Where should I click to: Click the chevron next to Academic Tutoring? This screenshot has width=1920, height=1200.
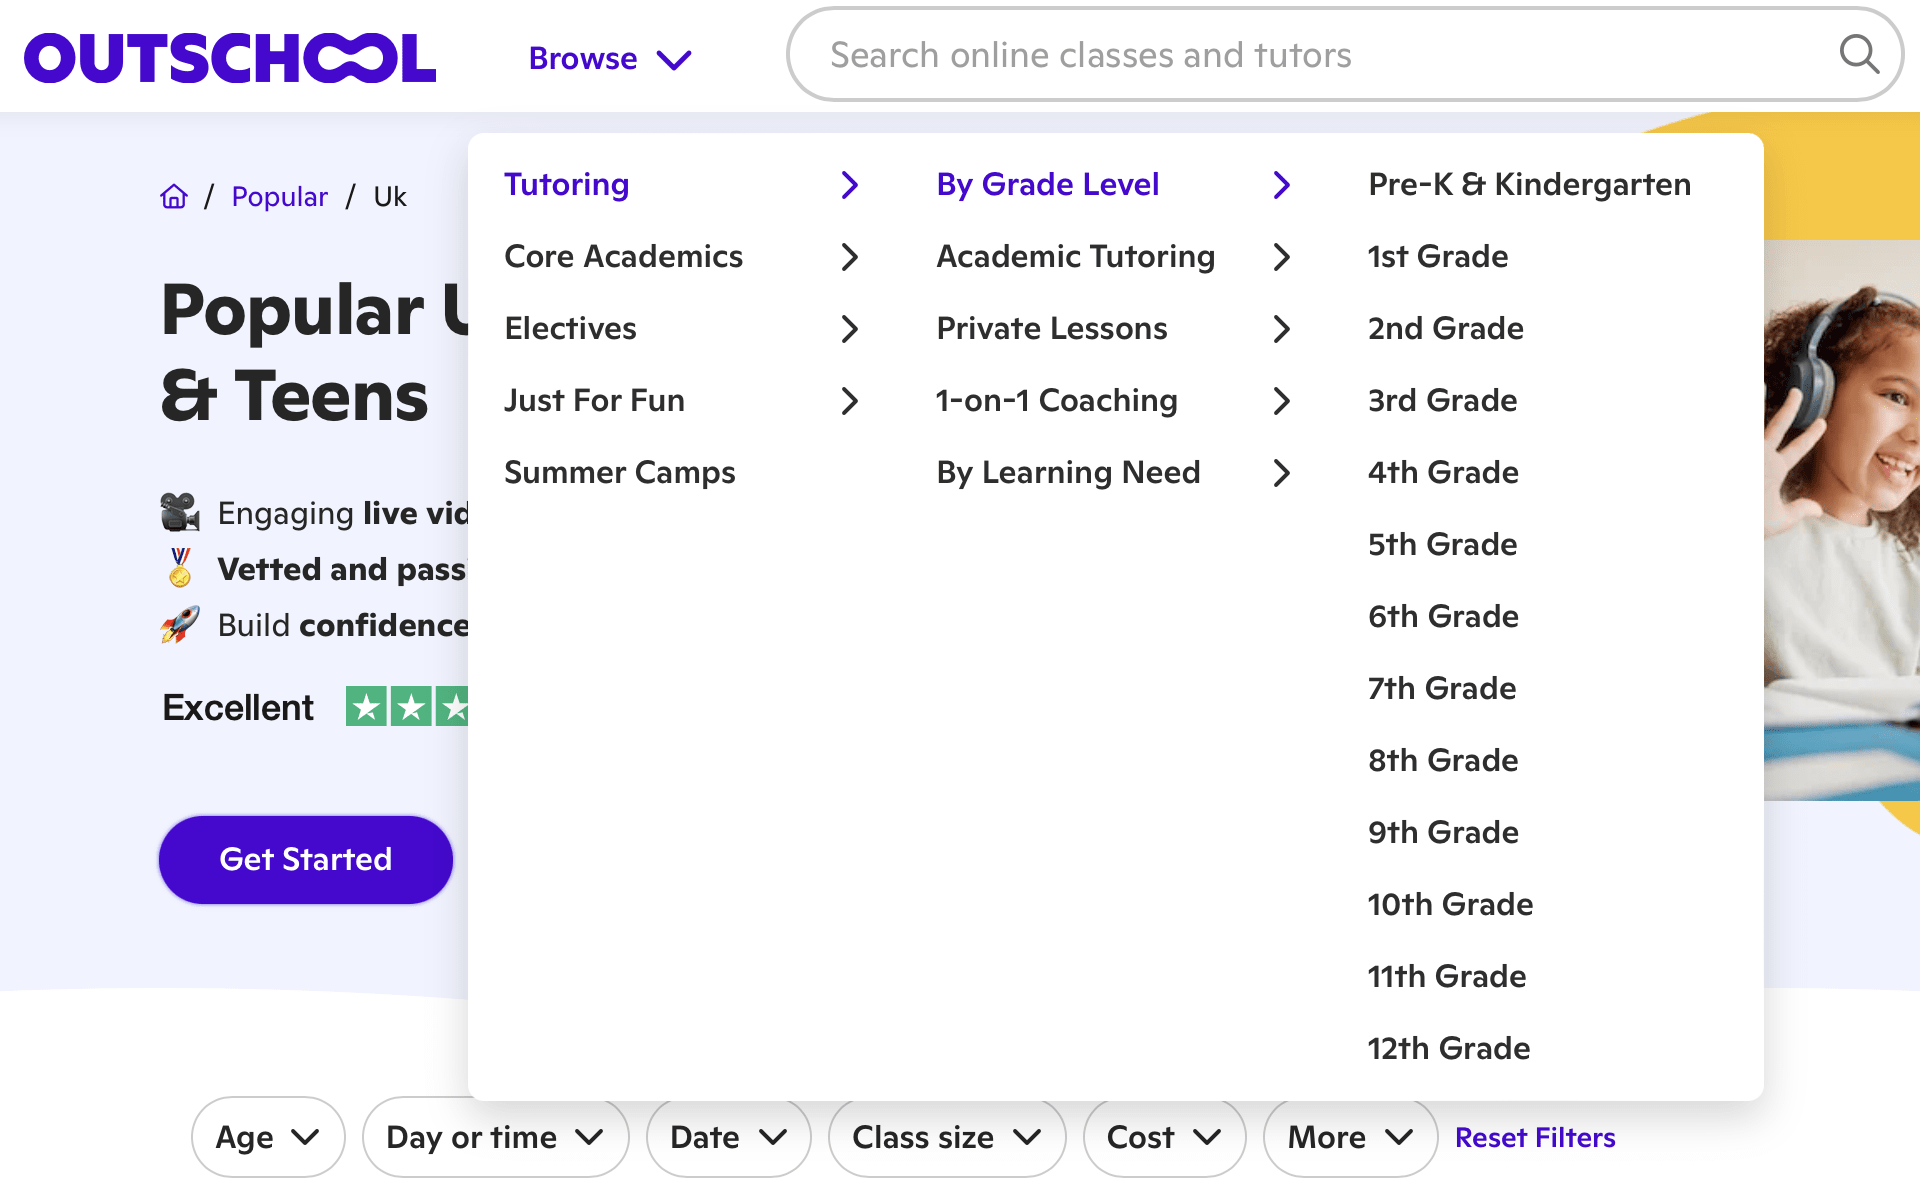(1282, 257)
